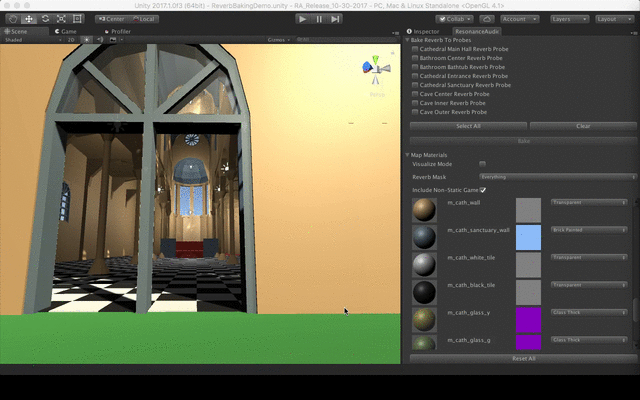
Task: Switch to the Game tab
Action: click(66, 31)
